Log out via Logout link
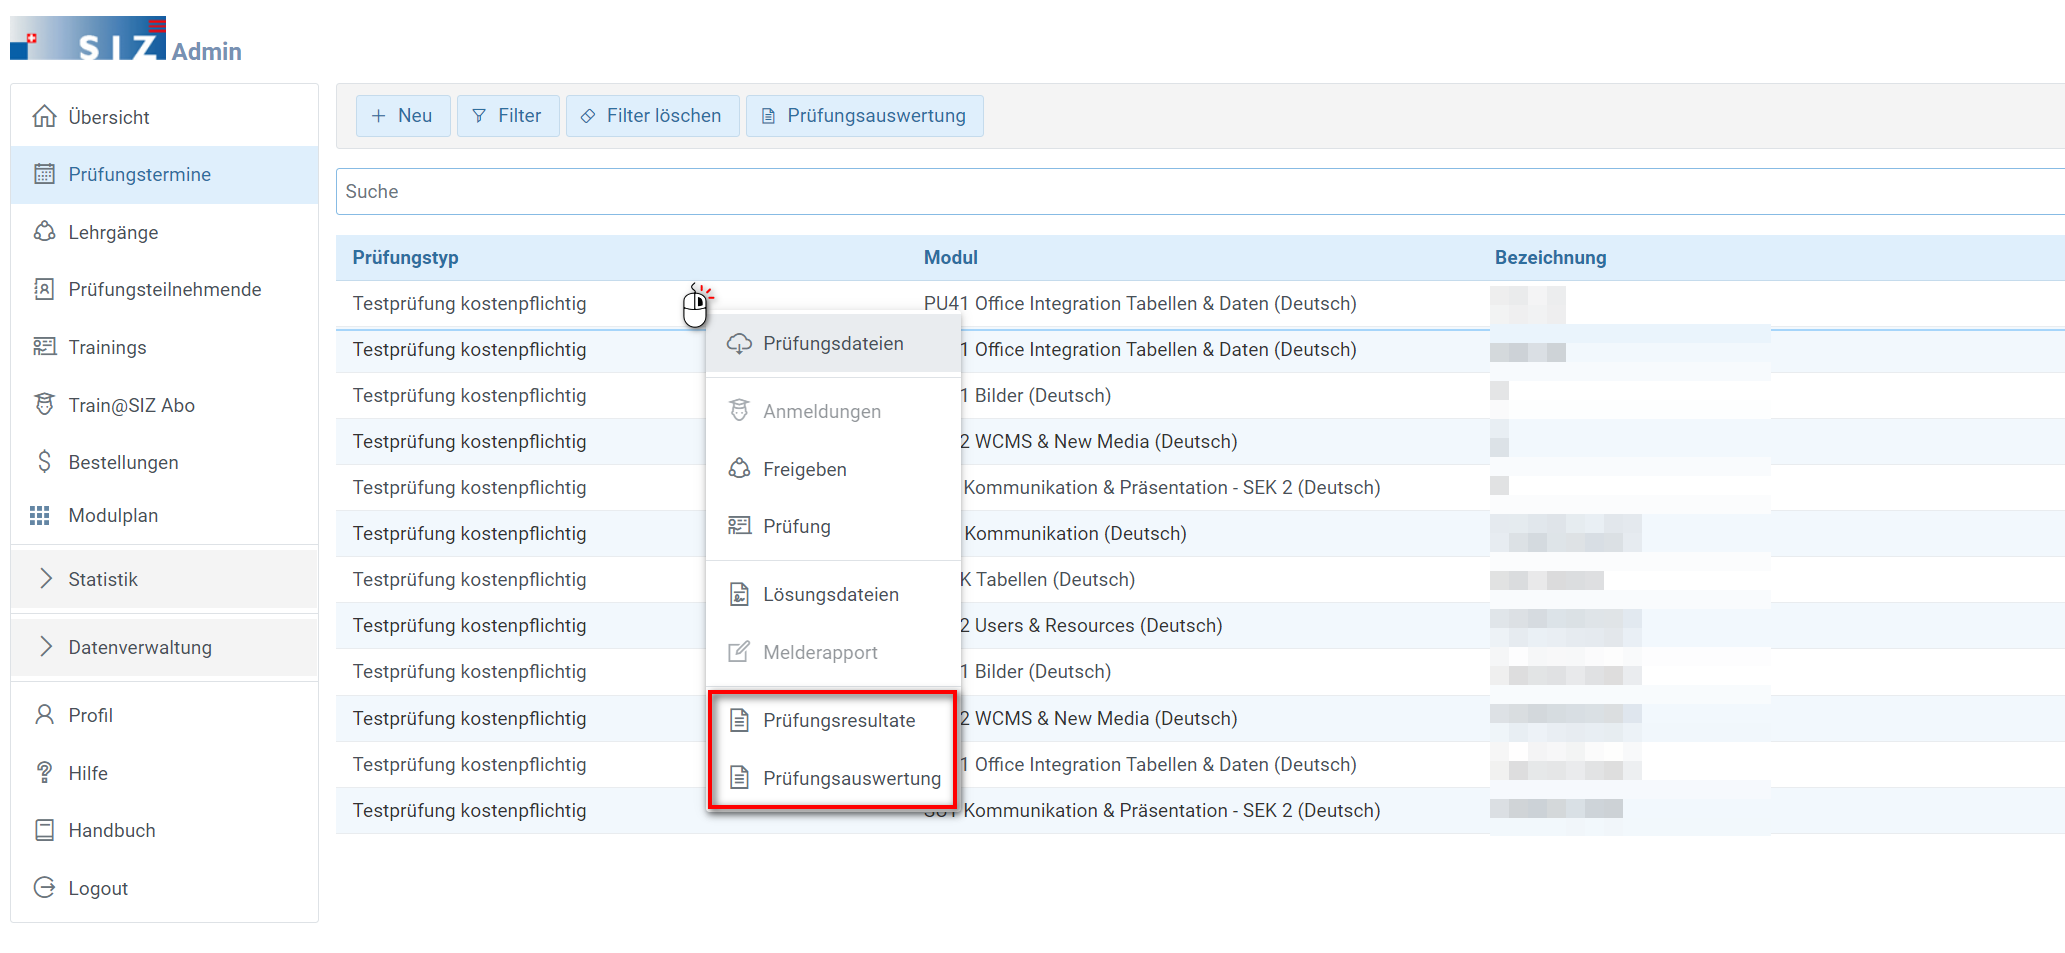 [164, 888]
